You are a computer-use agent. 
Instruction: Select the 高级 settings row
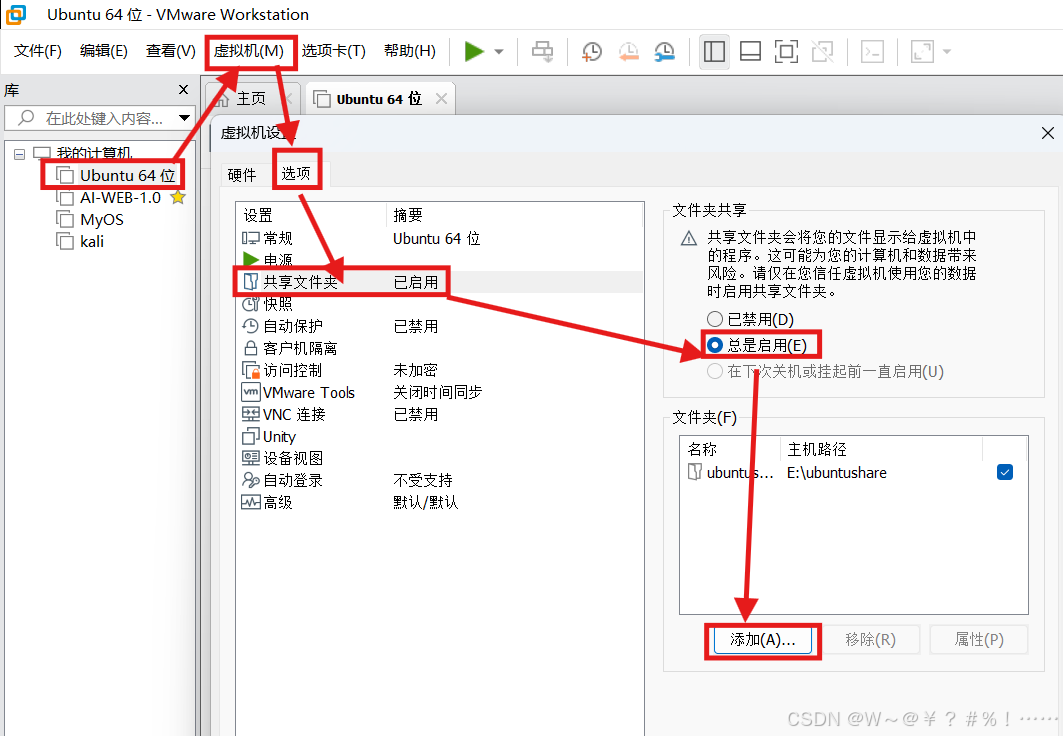click(439, 502)
